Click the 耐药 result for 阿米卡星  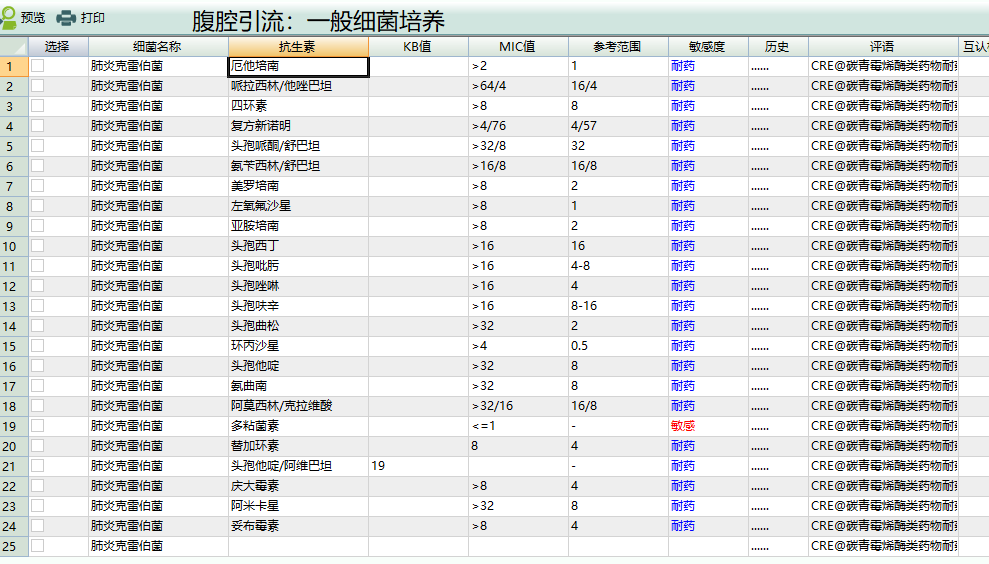point(683,506)
